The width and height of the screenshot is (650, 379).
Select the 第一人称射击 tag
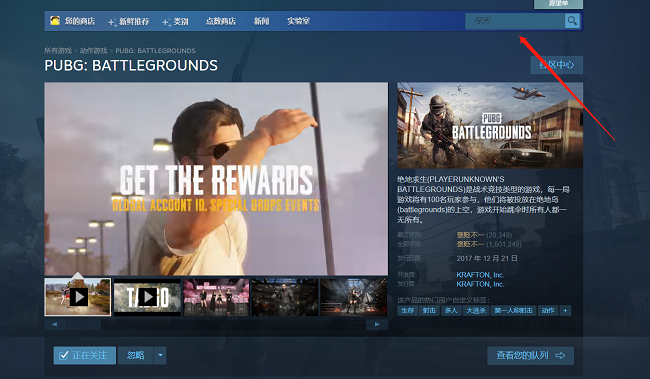pos(513,310)
